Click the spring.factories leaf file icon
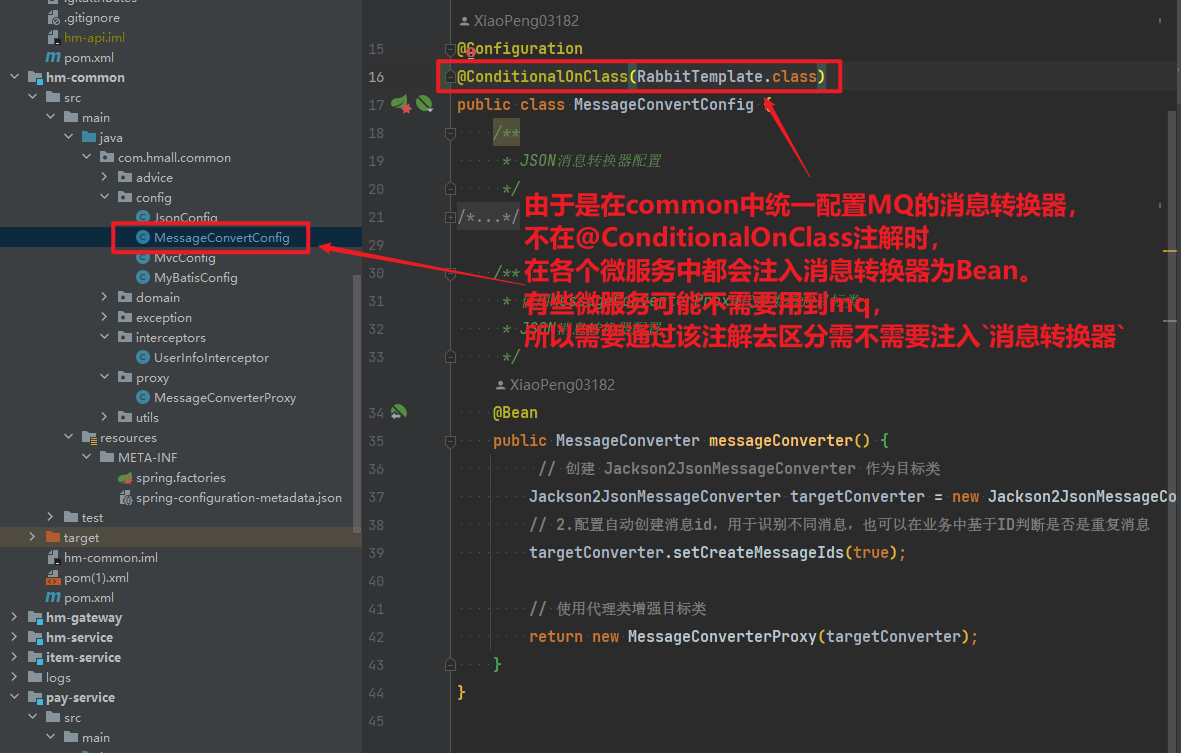This screenshot has width=1181, height=753. [x=126, y=478]
